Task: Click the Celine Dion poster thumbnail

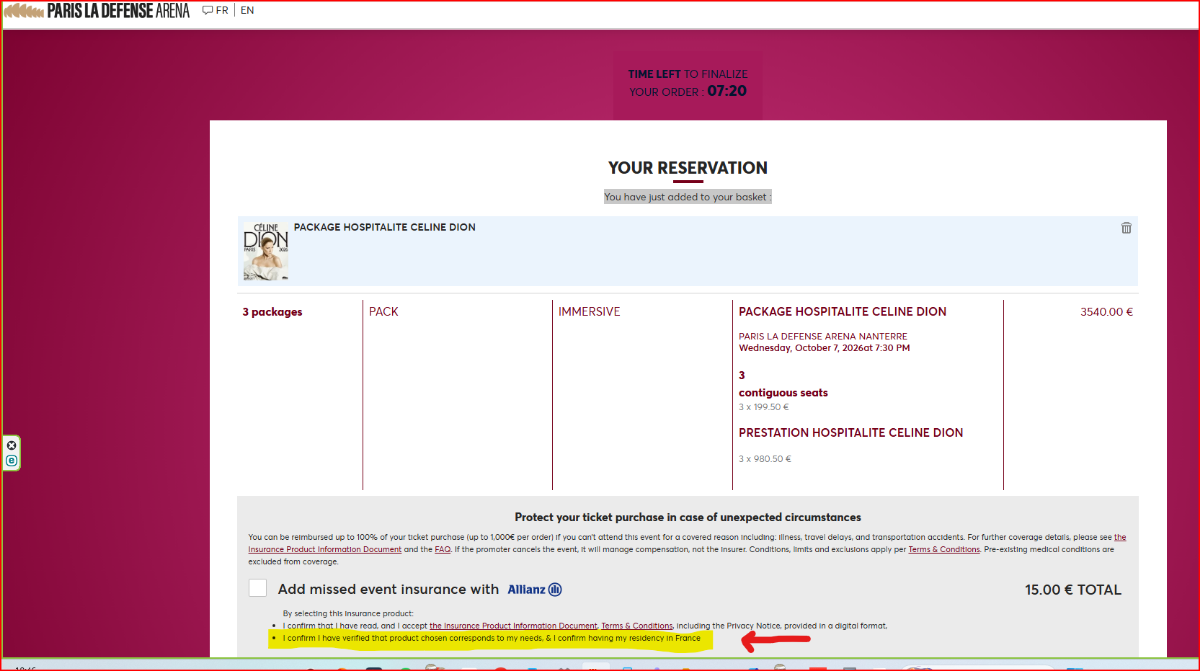Action: (265, 250)
